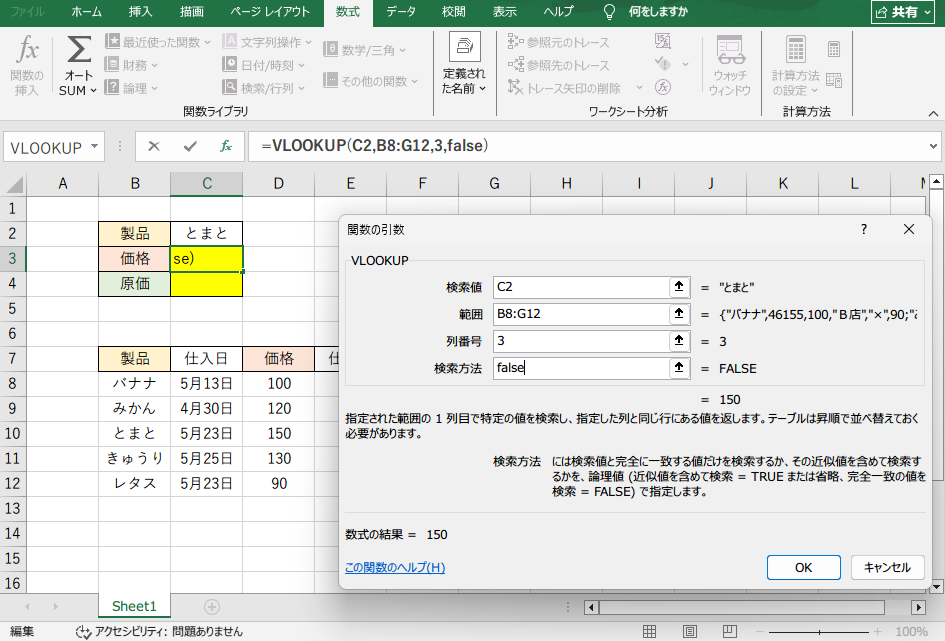Select the Sheet1 worksheet tab
The height and width of the screenshot is (641, 945).
134,606
